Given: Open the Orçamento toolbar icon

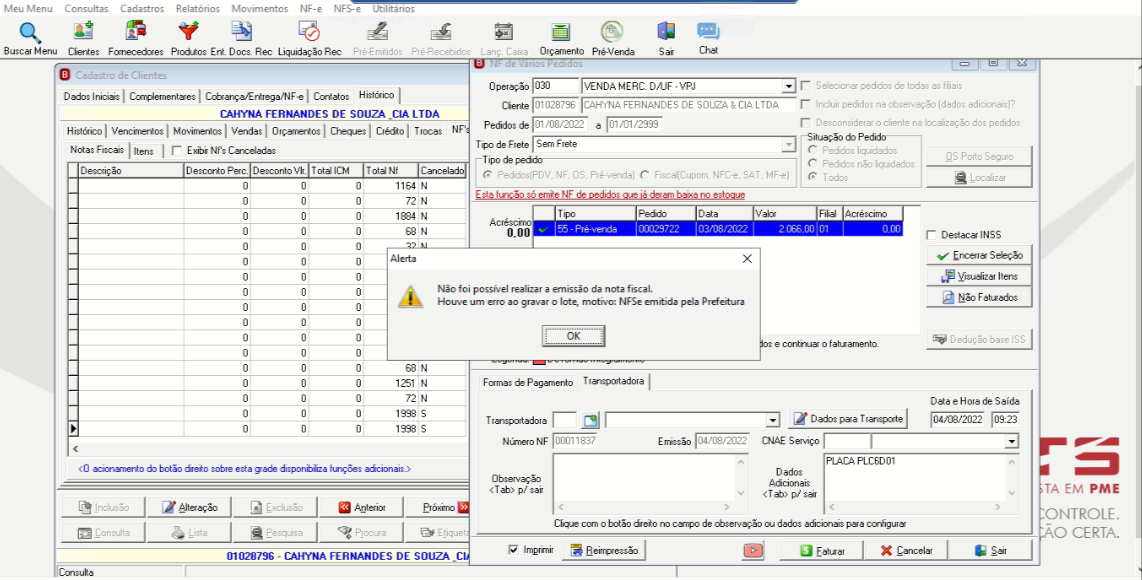Looking at the screenshot, I should [561, 32].
